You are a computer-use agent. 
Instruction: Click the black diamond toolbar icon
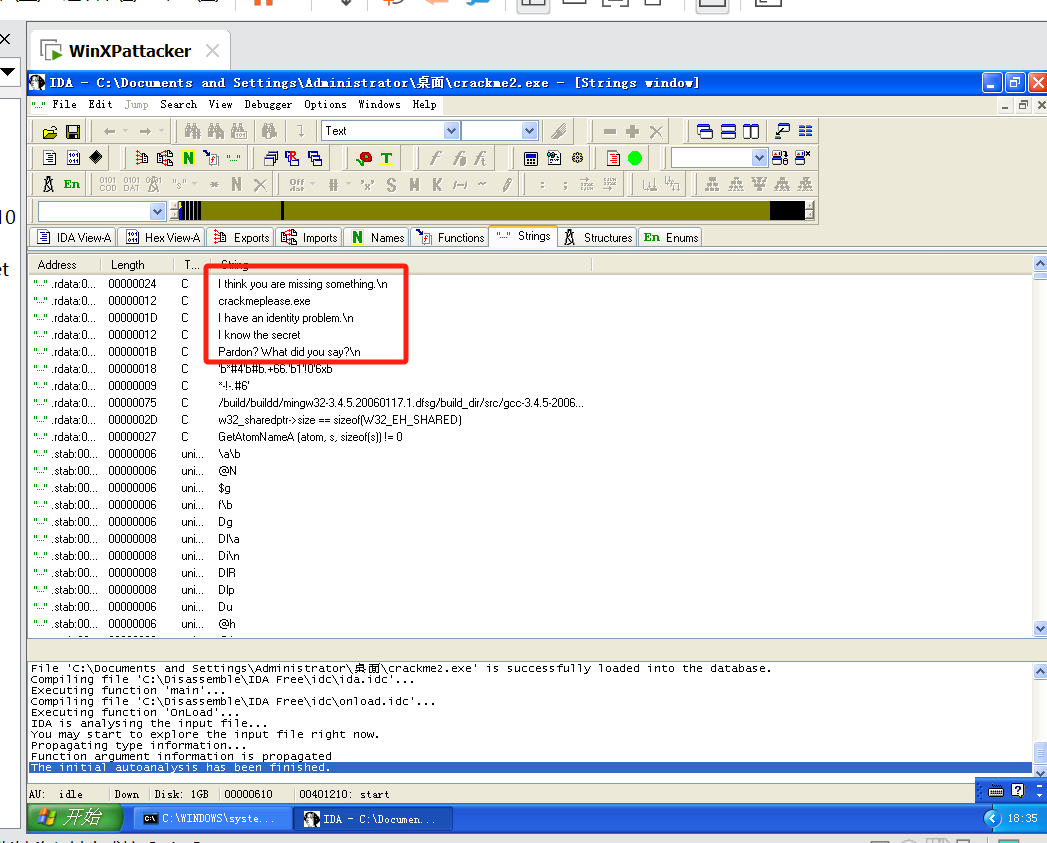point(96,158)
